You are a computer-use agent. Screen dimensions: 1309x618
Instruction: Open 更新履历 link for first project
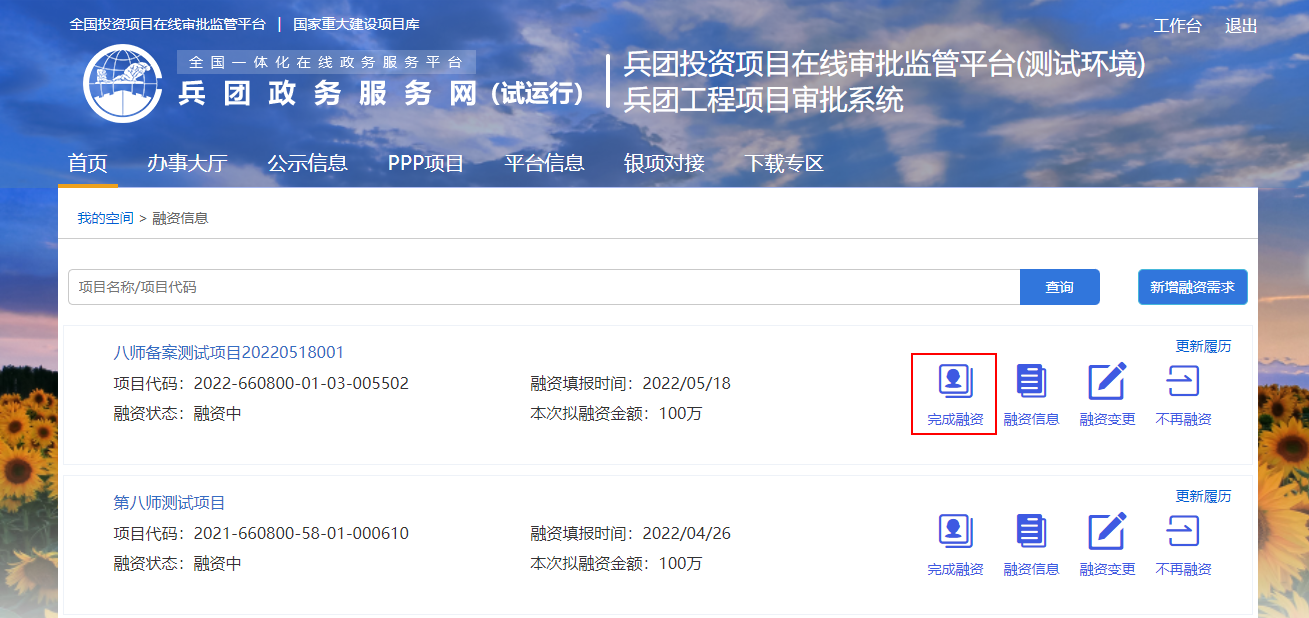1203,347
